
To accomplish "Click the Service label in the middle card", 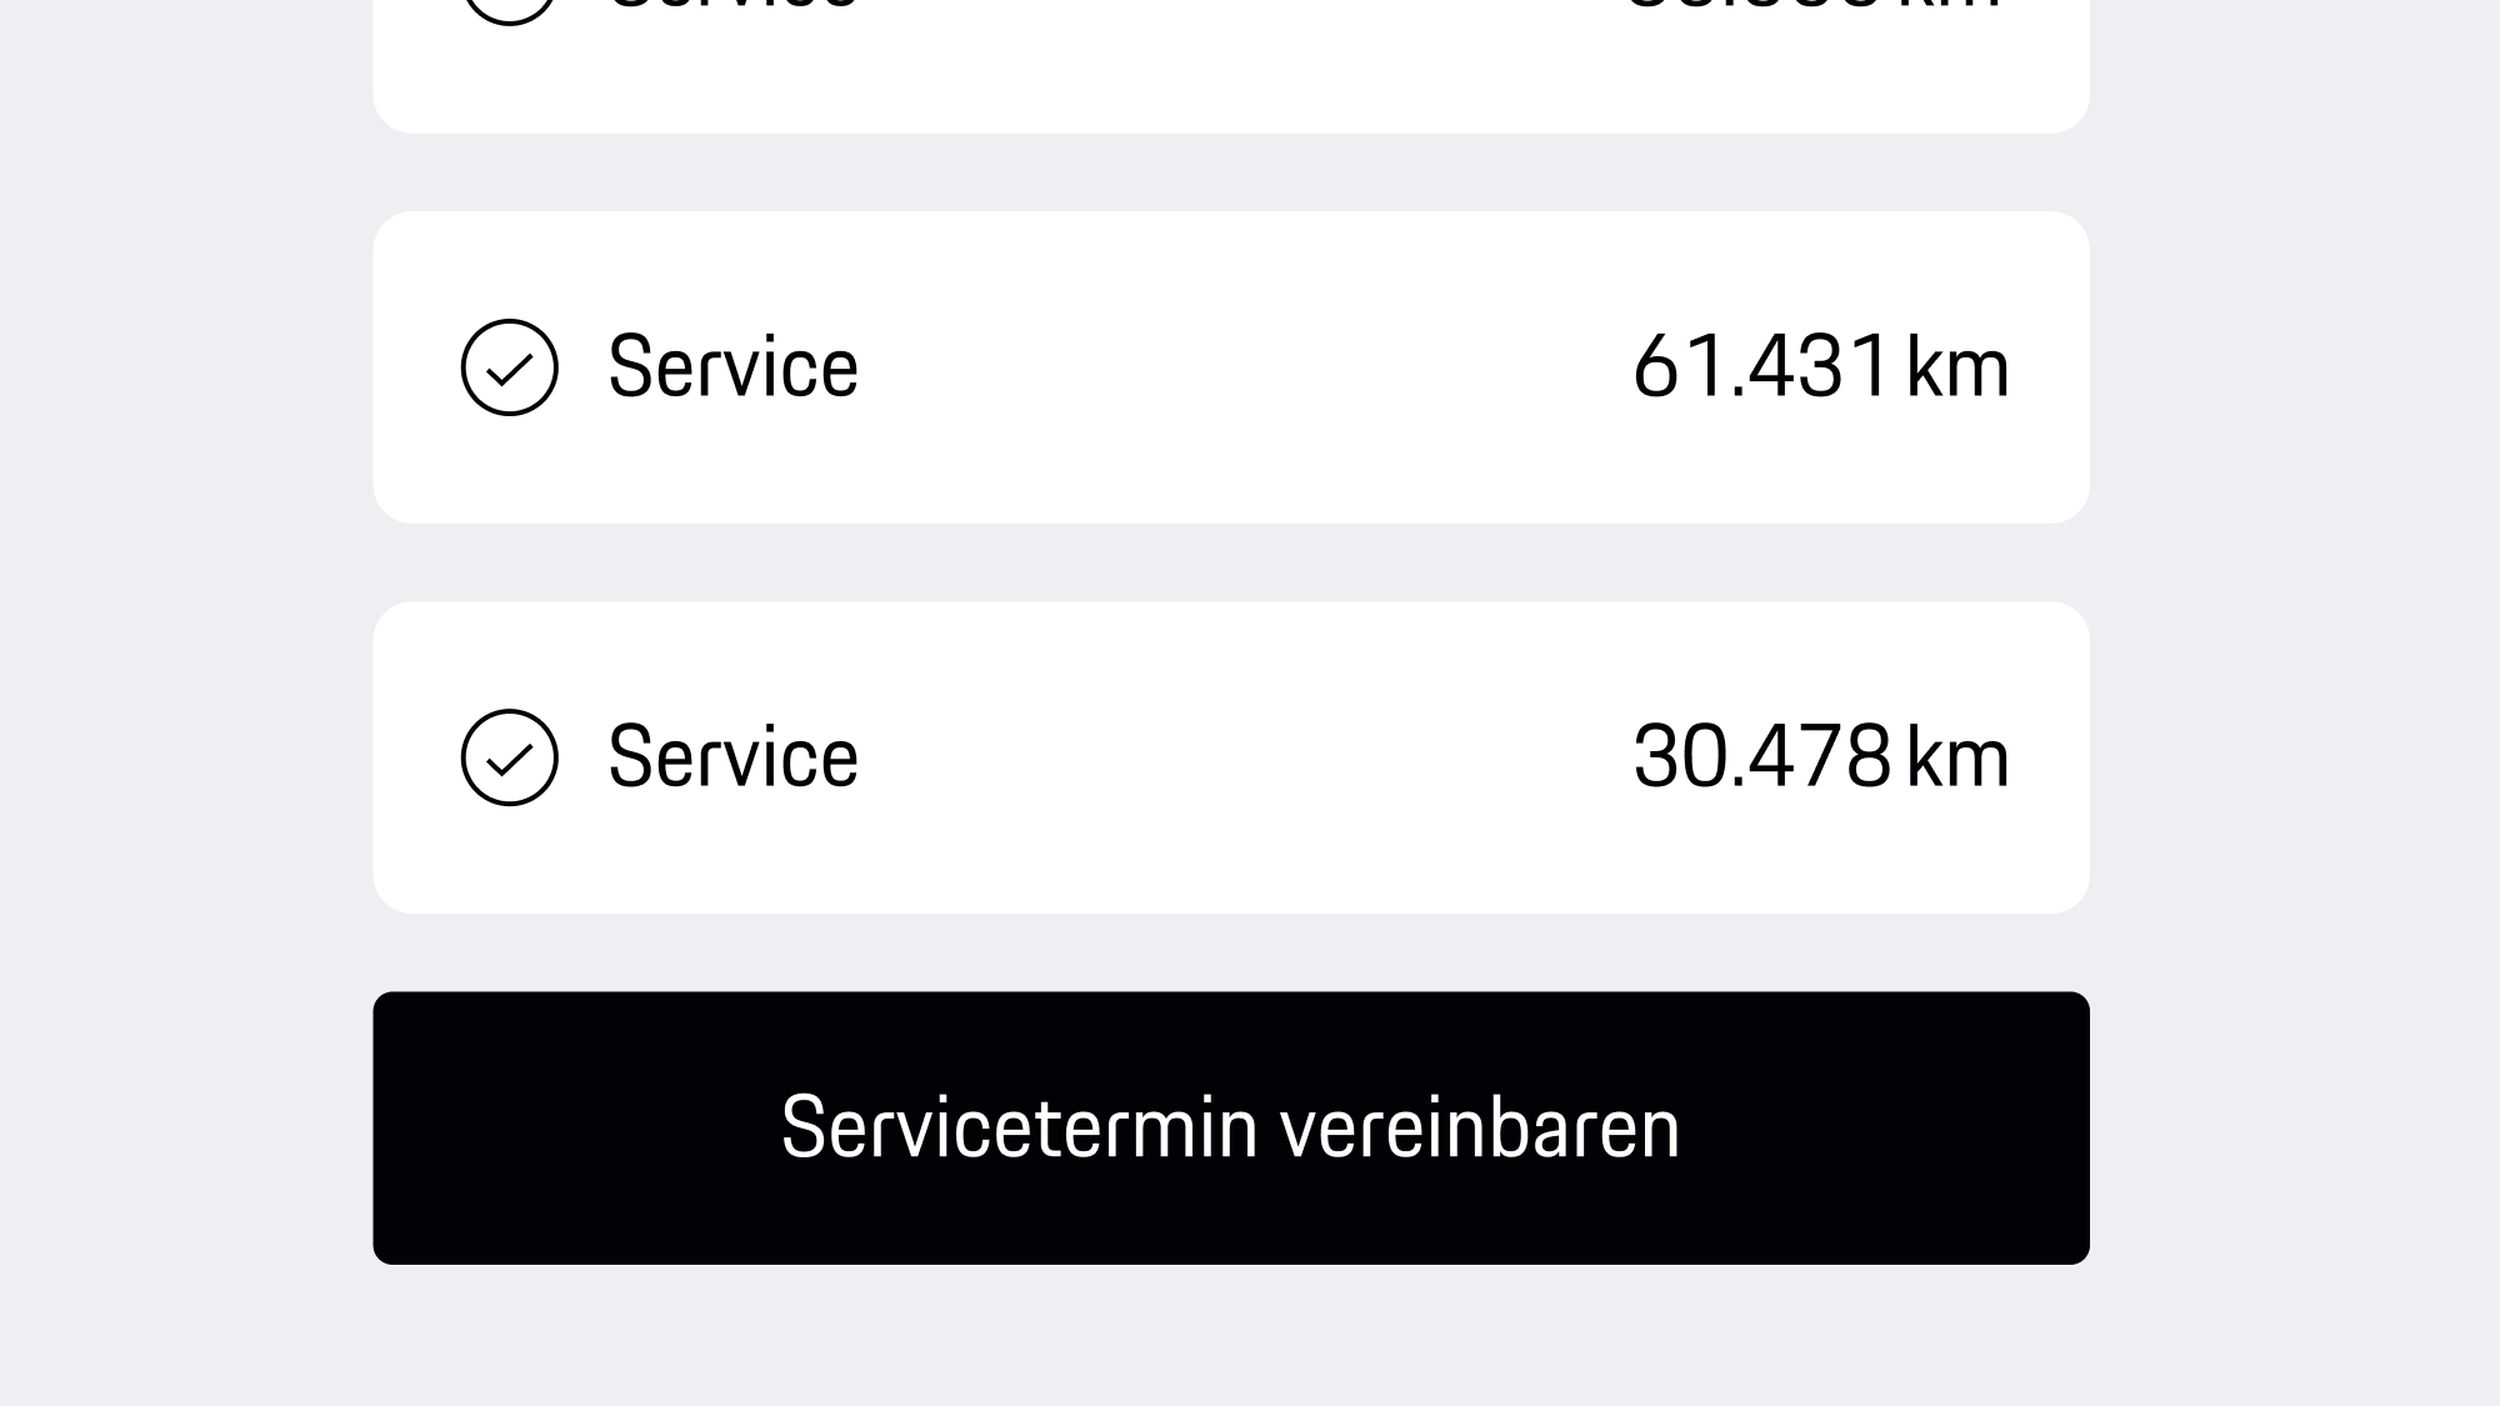I will click(x=733, y=365).
